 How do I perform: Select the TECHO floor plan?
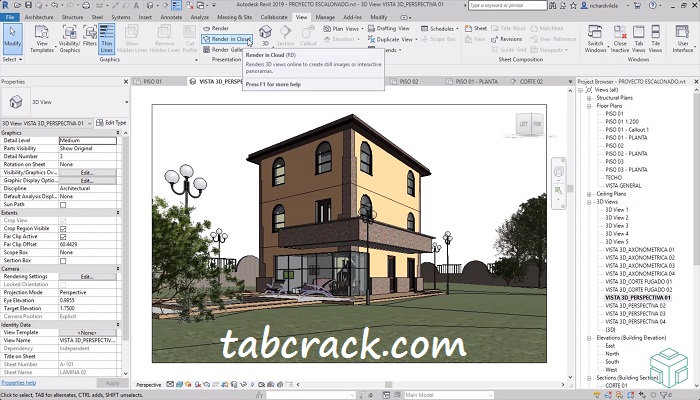pyautogui.click(x=613, y=178)
